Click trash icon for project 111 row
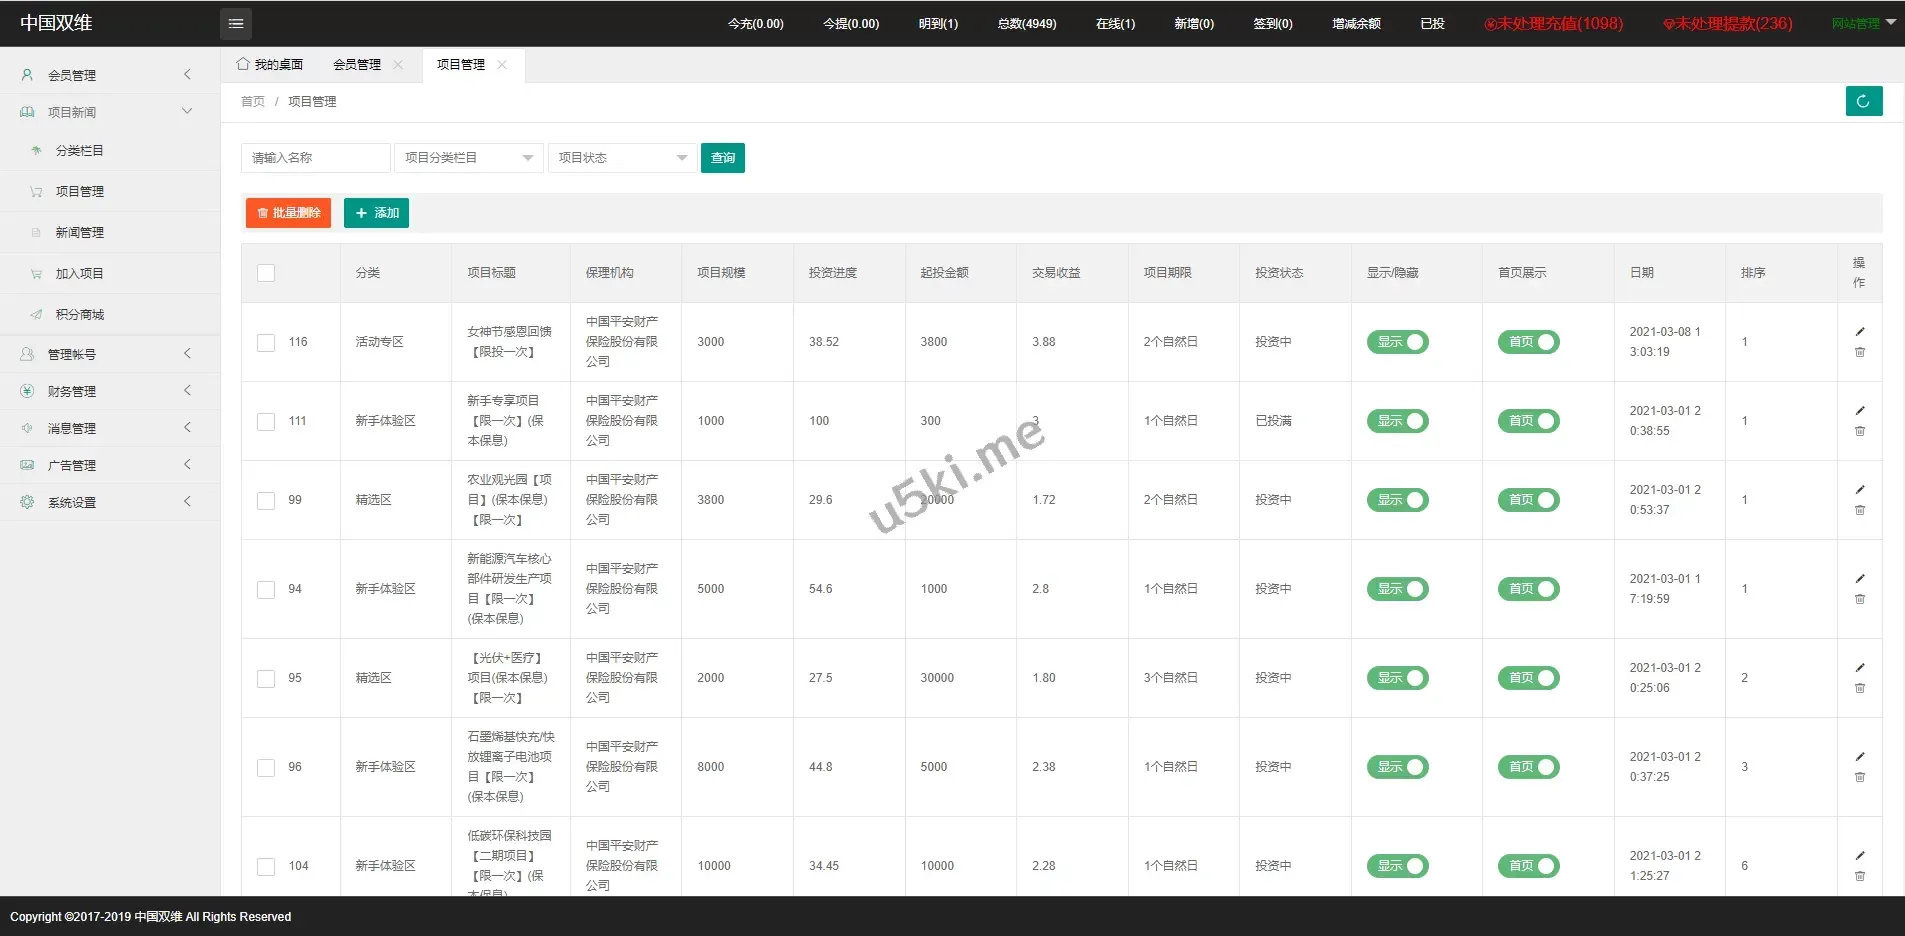 (x=1860, y=432)
